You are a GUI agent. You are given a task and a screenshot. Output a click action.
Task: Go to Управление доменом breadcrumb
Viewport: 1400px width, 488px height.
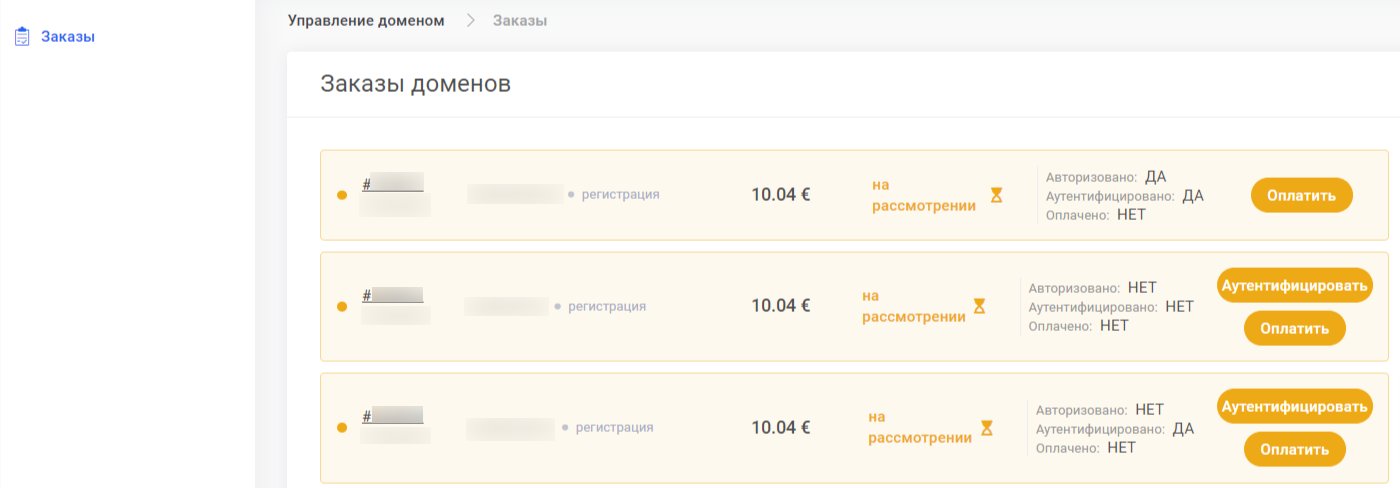(366, 20)
